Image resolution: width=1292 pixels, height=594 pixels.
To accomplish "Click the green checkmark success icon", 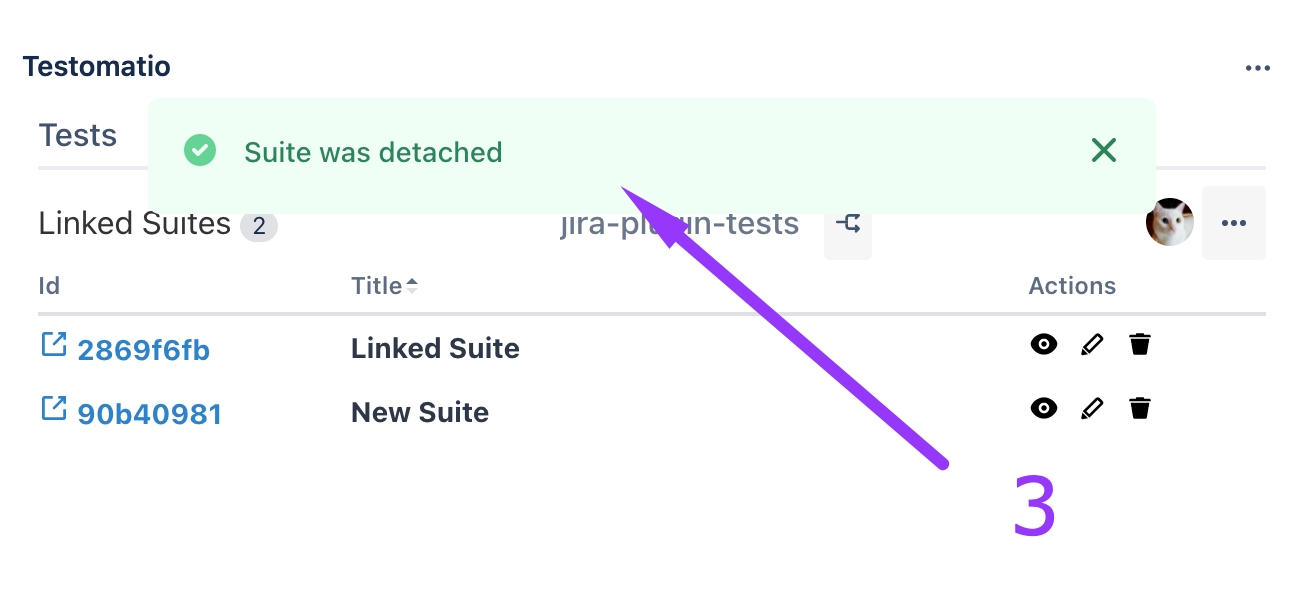I will pyautogui.click(x=200, y=151).
